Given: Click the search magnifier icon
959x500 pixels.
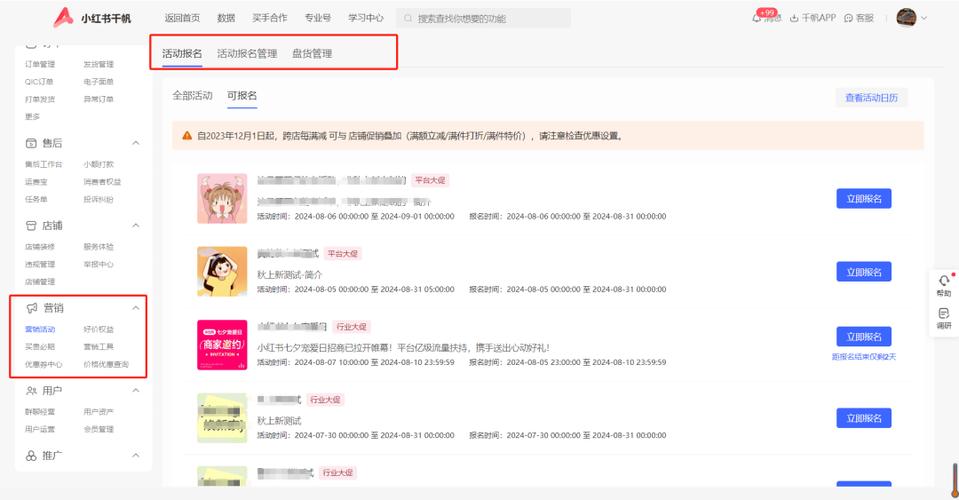Looking at the screenshot, I should click(407, 18).
